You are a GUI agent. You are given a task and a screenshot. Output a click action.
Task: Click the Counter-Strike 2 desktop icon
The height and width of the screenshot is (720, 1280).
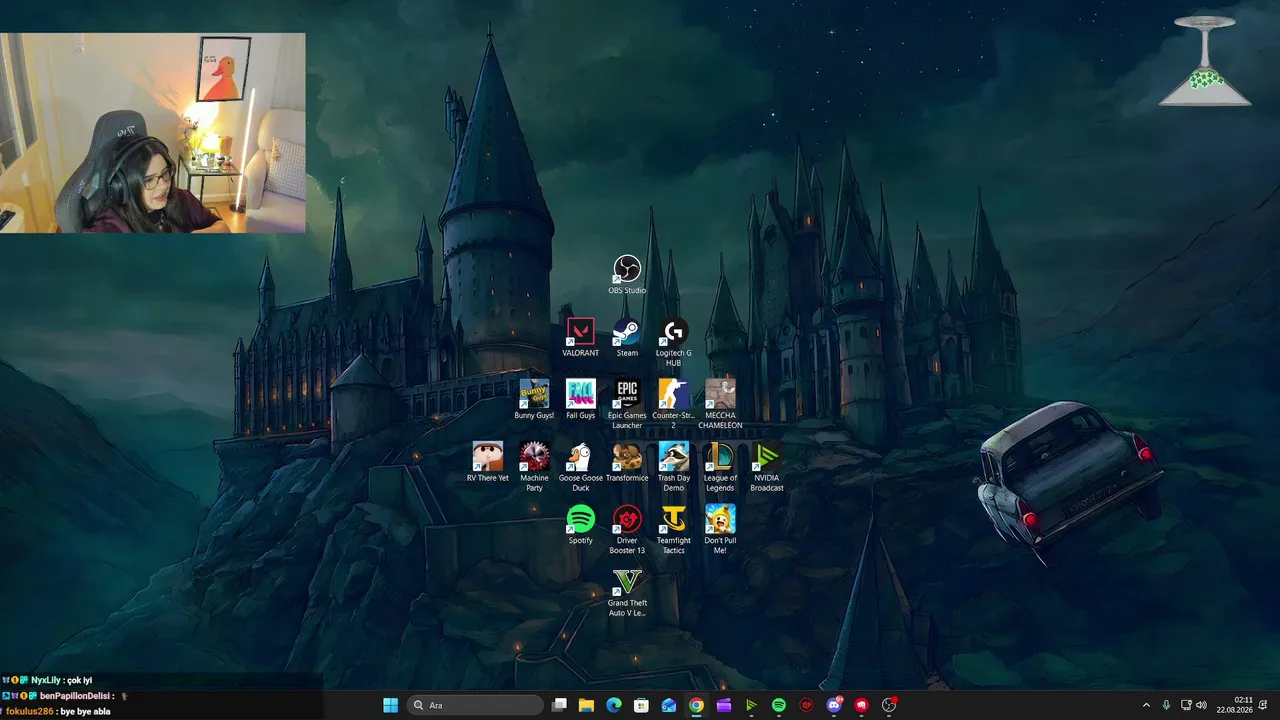tap(673, 404)
